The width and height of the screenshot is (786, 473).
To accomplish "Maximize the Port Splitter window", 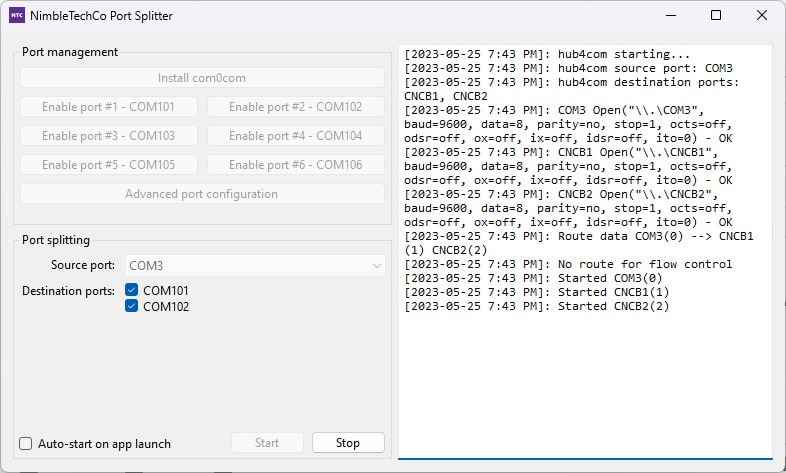I will [x=716, y=16].
